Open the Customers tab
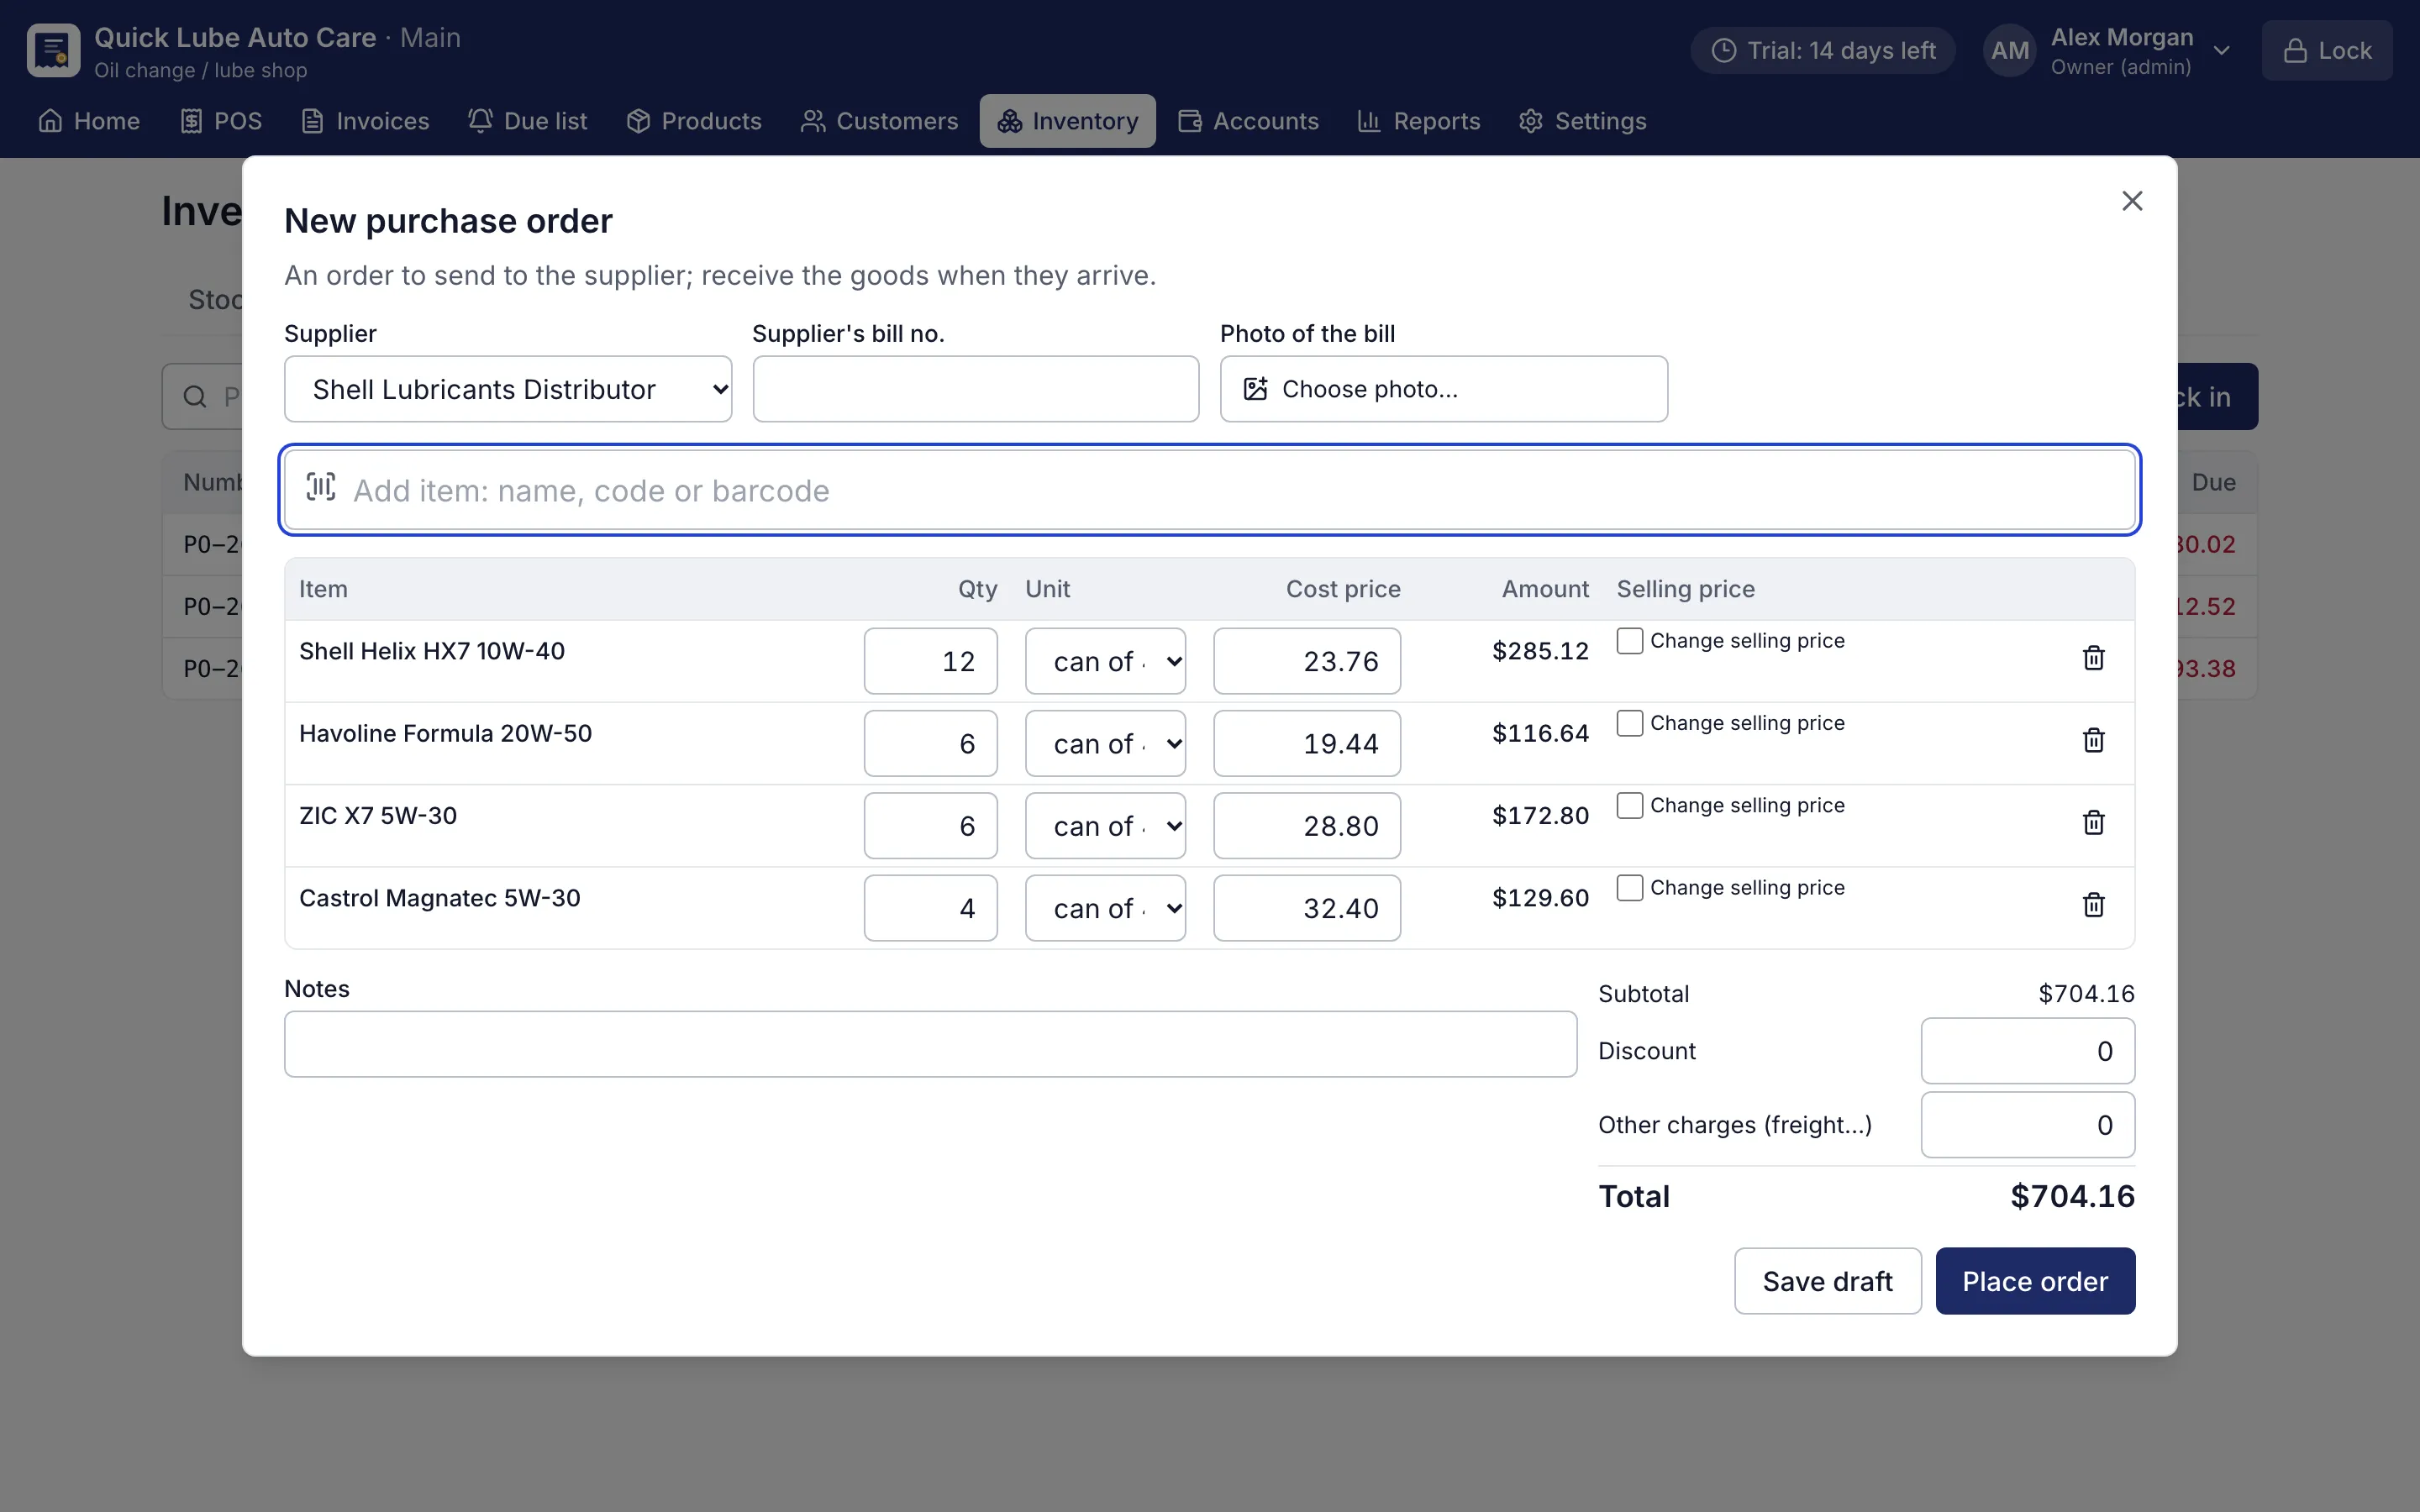2420x1512 pixels. point(879,121)
